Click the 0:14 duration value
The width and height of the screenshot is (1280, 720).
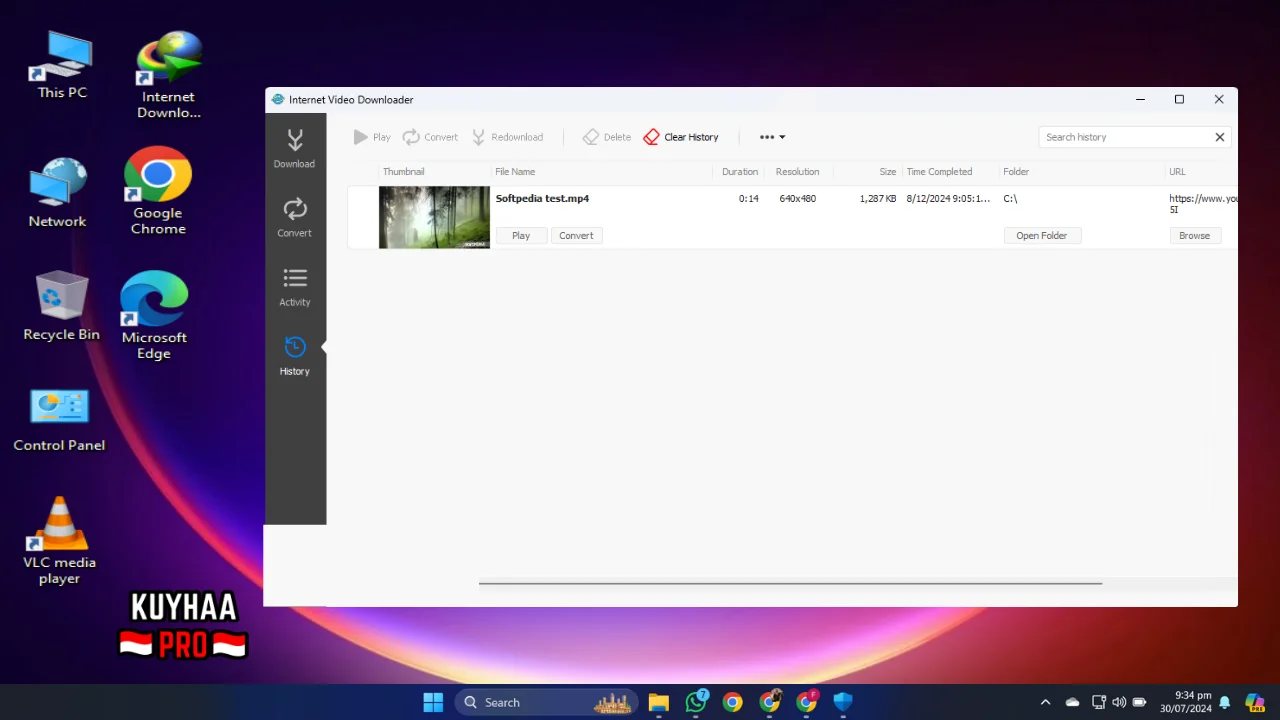click(x=749, y=198)
